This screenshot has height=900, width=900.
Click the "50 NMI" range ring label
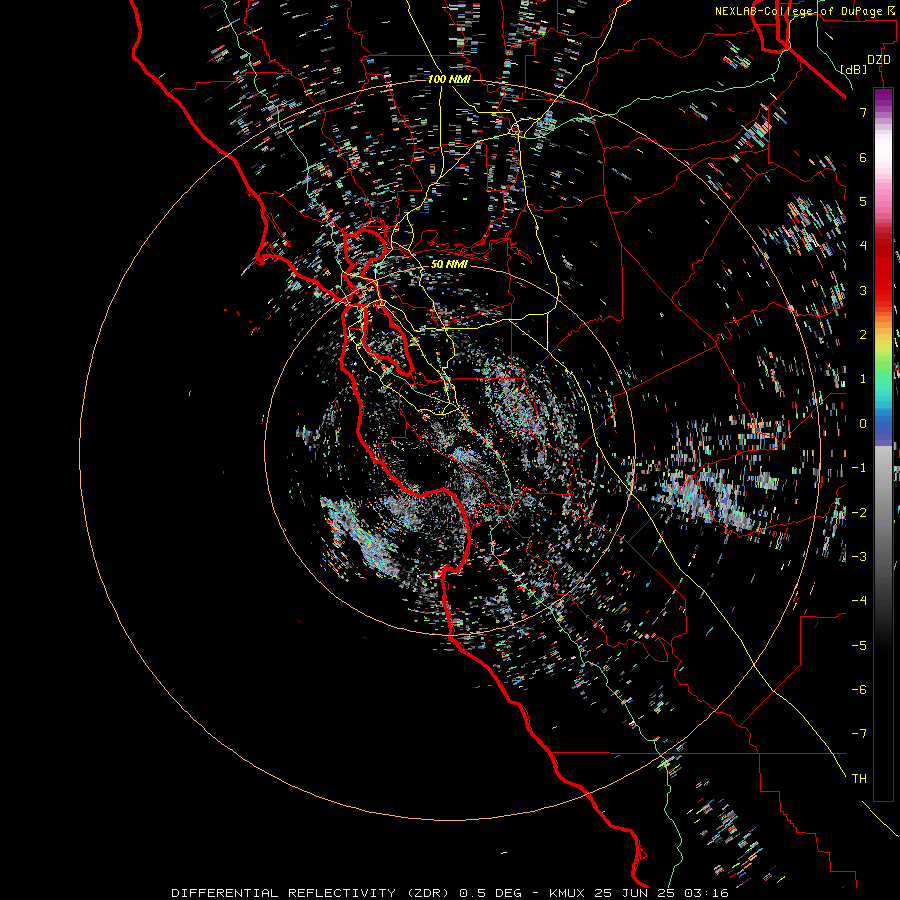pos(449,264)
